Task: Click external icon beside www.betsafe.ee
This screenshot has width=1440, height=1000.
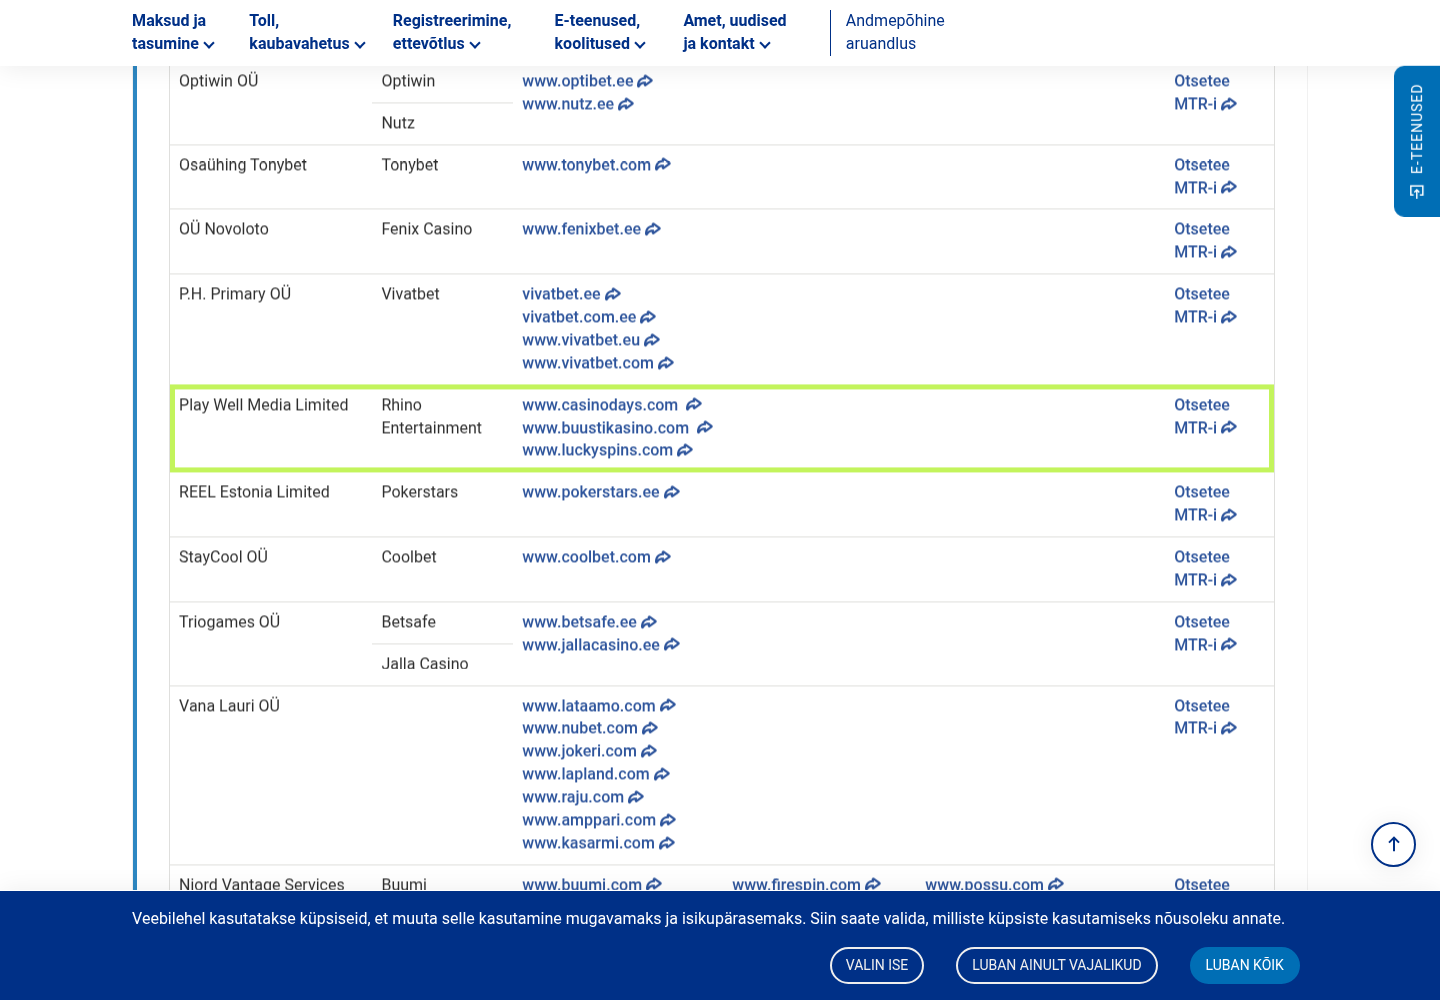Action: (x=649, y=622)
